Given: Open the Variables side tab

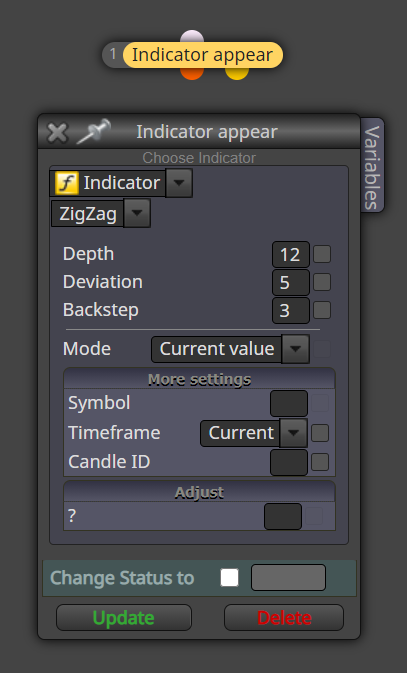Looking at the screenshot, I should (372, 165).
